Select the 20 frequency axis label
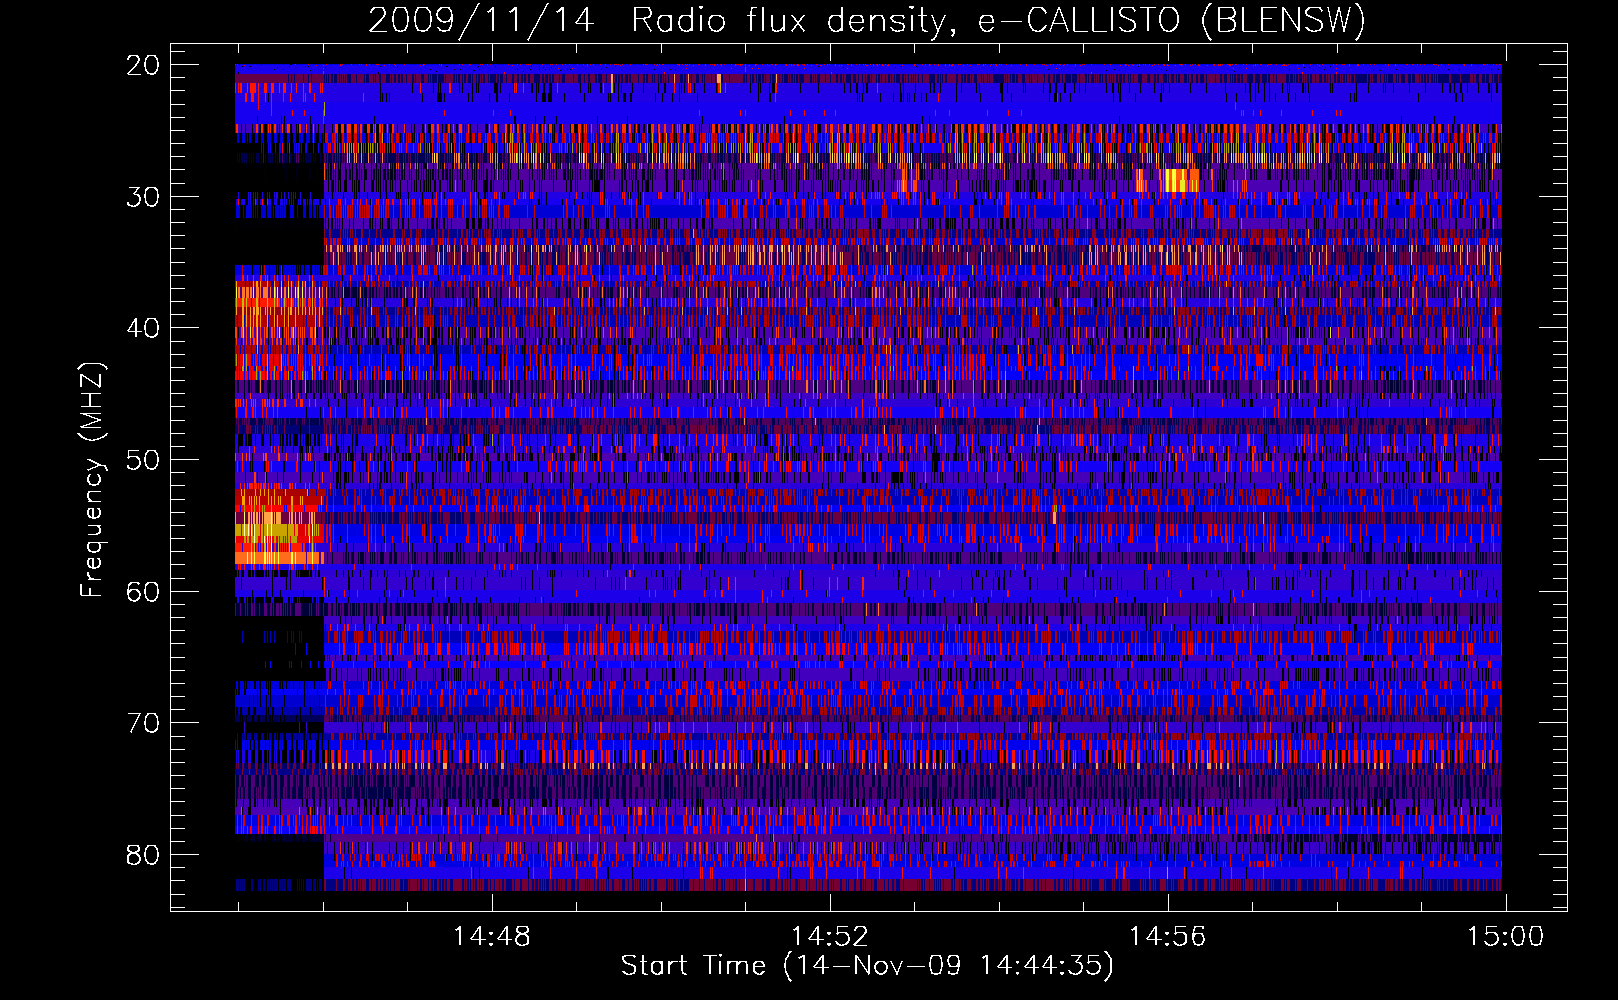The width and height of the screenshot is (1618, 1000). [144, 65]
